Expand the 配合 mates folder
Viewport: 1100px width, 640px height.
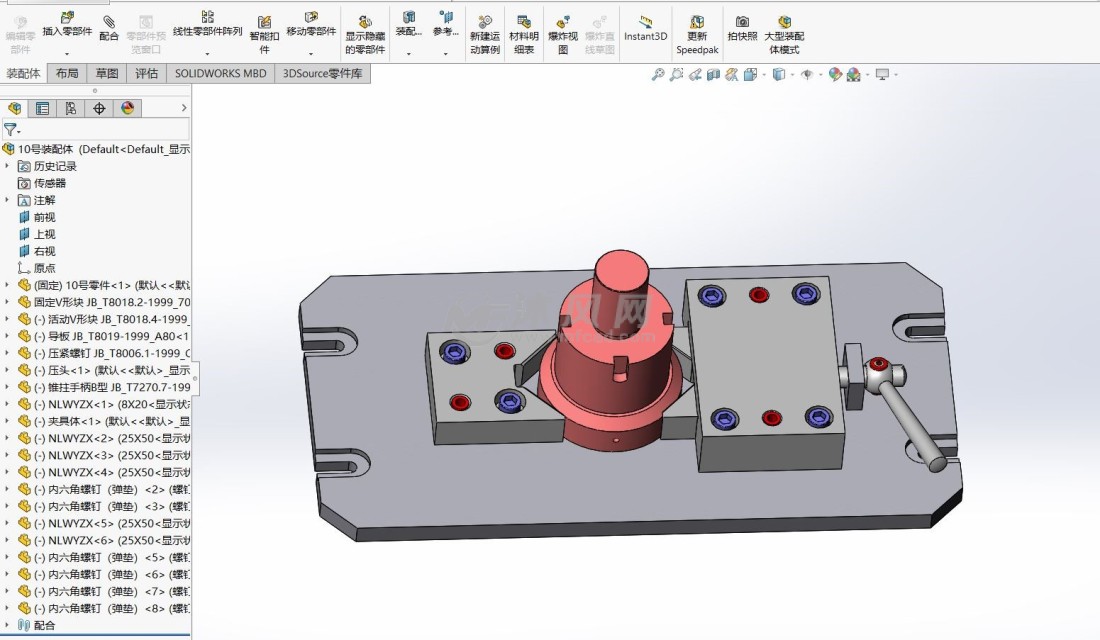[7, 625]
